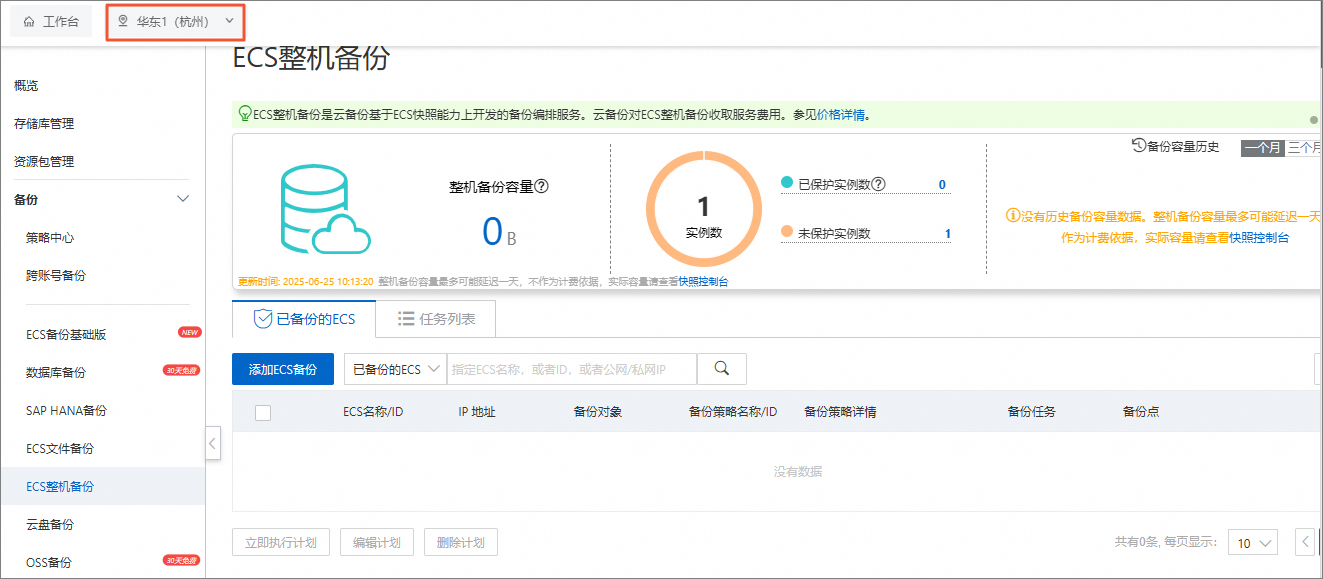The width and height of the screenshot is (1323, 579).
Task: Collapse the 备份 section chevron
Action: [183, 199]
